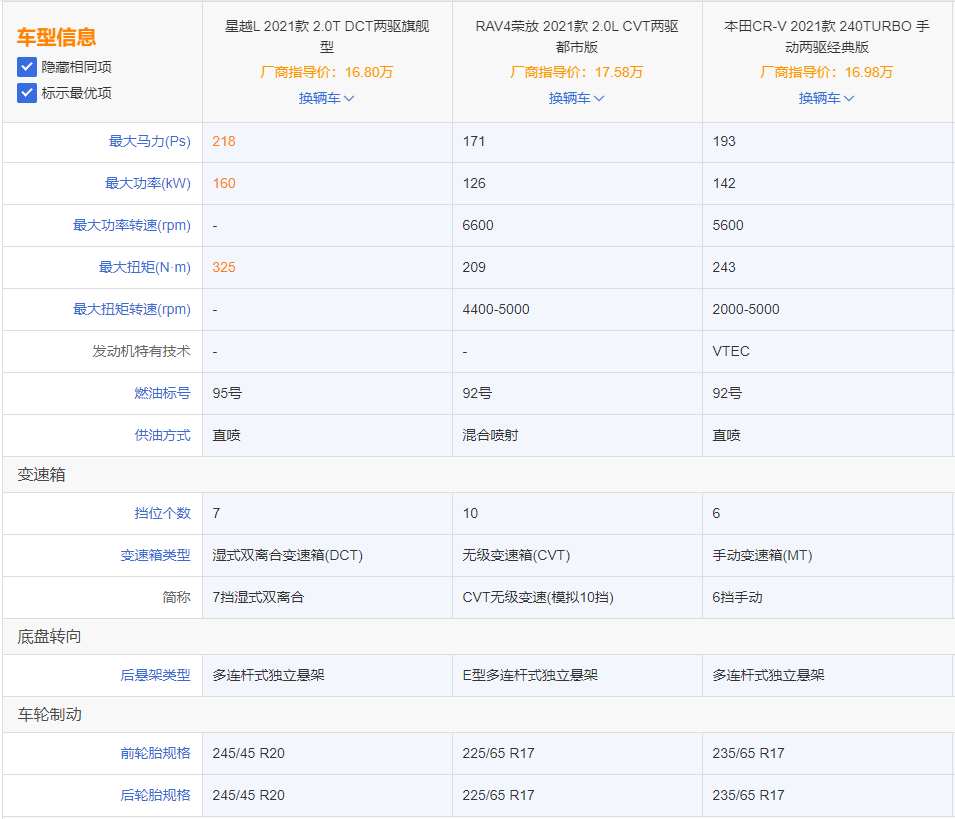
Task: Click the 厂商指导价 16.98万 price
Action: pos(826,72)
